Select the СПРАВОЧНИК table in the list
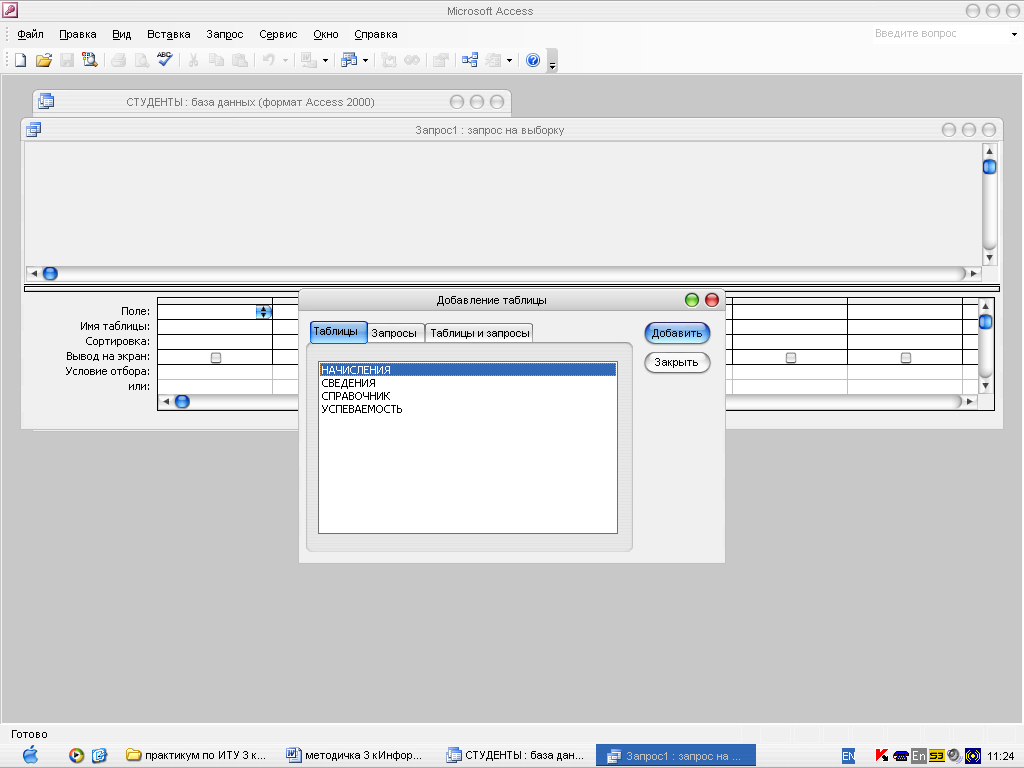 pyautogui.click(x=468, y=396)
